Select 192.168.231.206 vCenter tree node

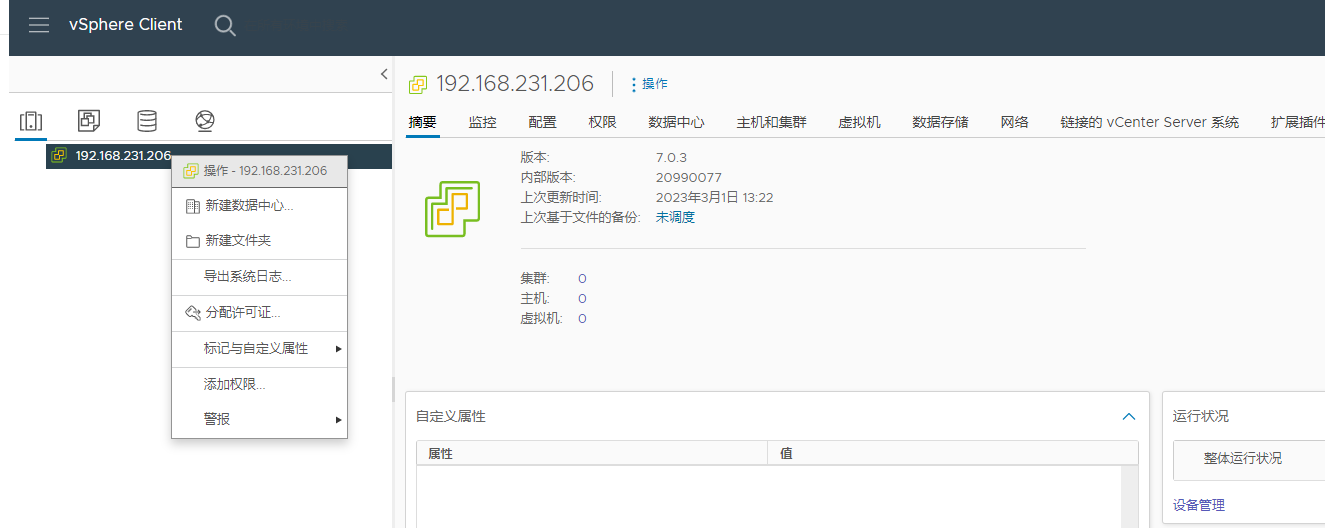pyautogui.click(x=218, y=155)
